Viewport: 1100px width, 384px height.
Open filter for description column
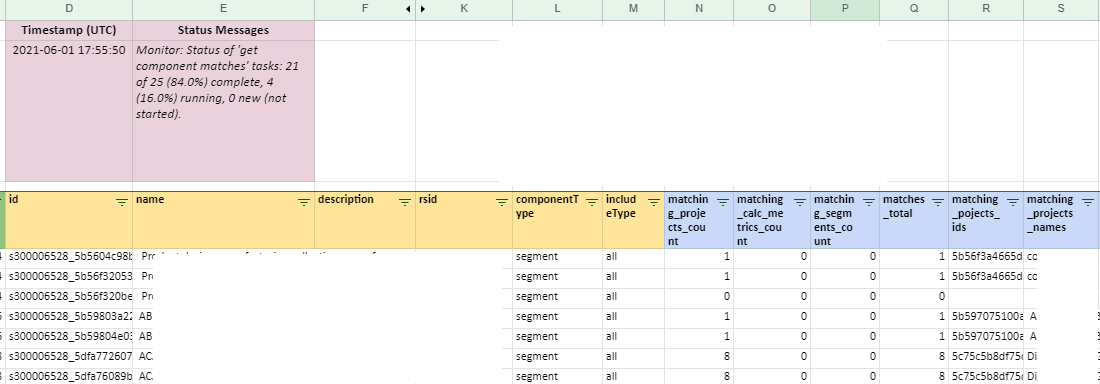405,201
